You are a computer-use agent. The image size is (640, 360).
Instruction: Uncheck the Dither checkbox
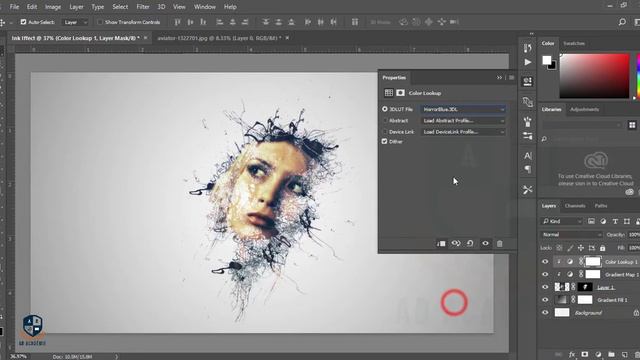(384, 141)
